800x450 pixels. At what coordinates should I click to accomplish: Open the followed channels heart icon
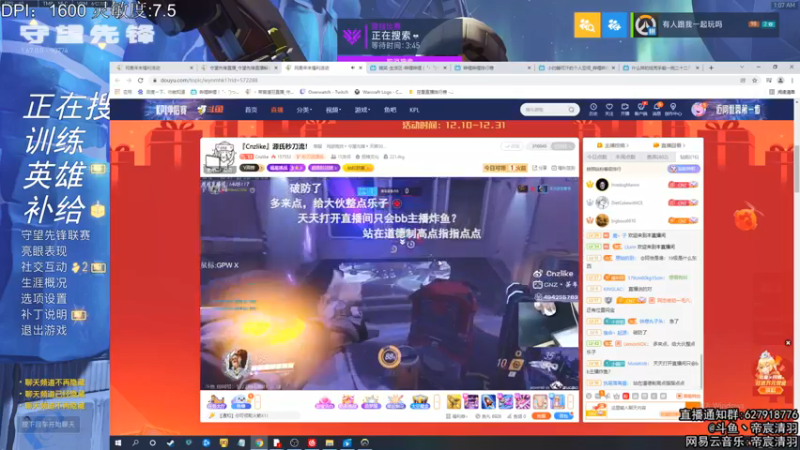(x=609, y=109)
